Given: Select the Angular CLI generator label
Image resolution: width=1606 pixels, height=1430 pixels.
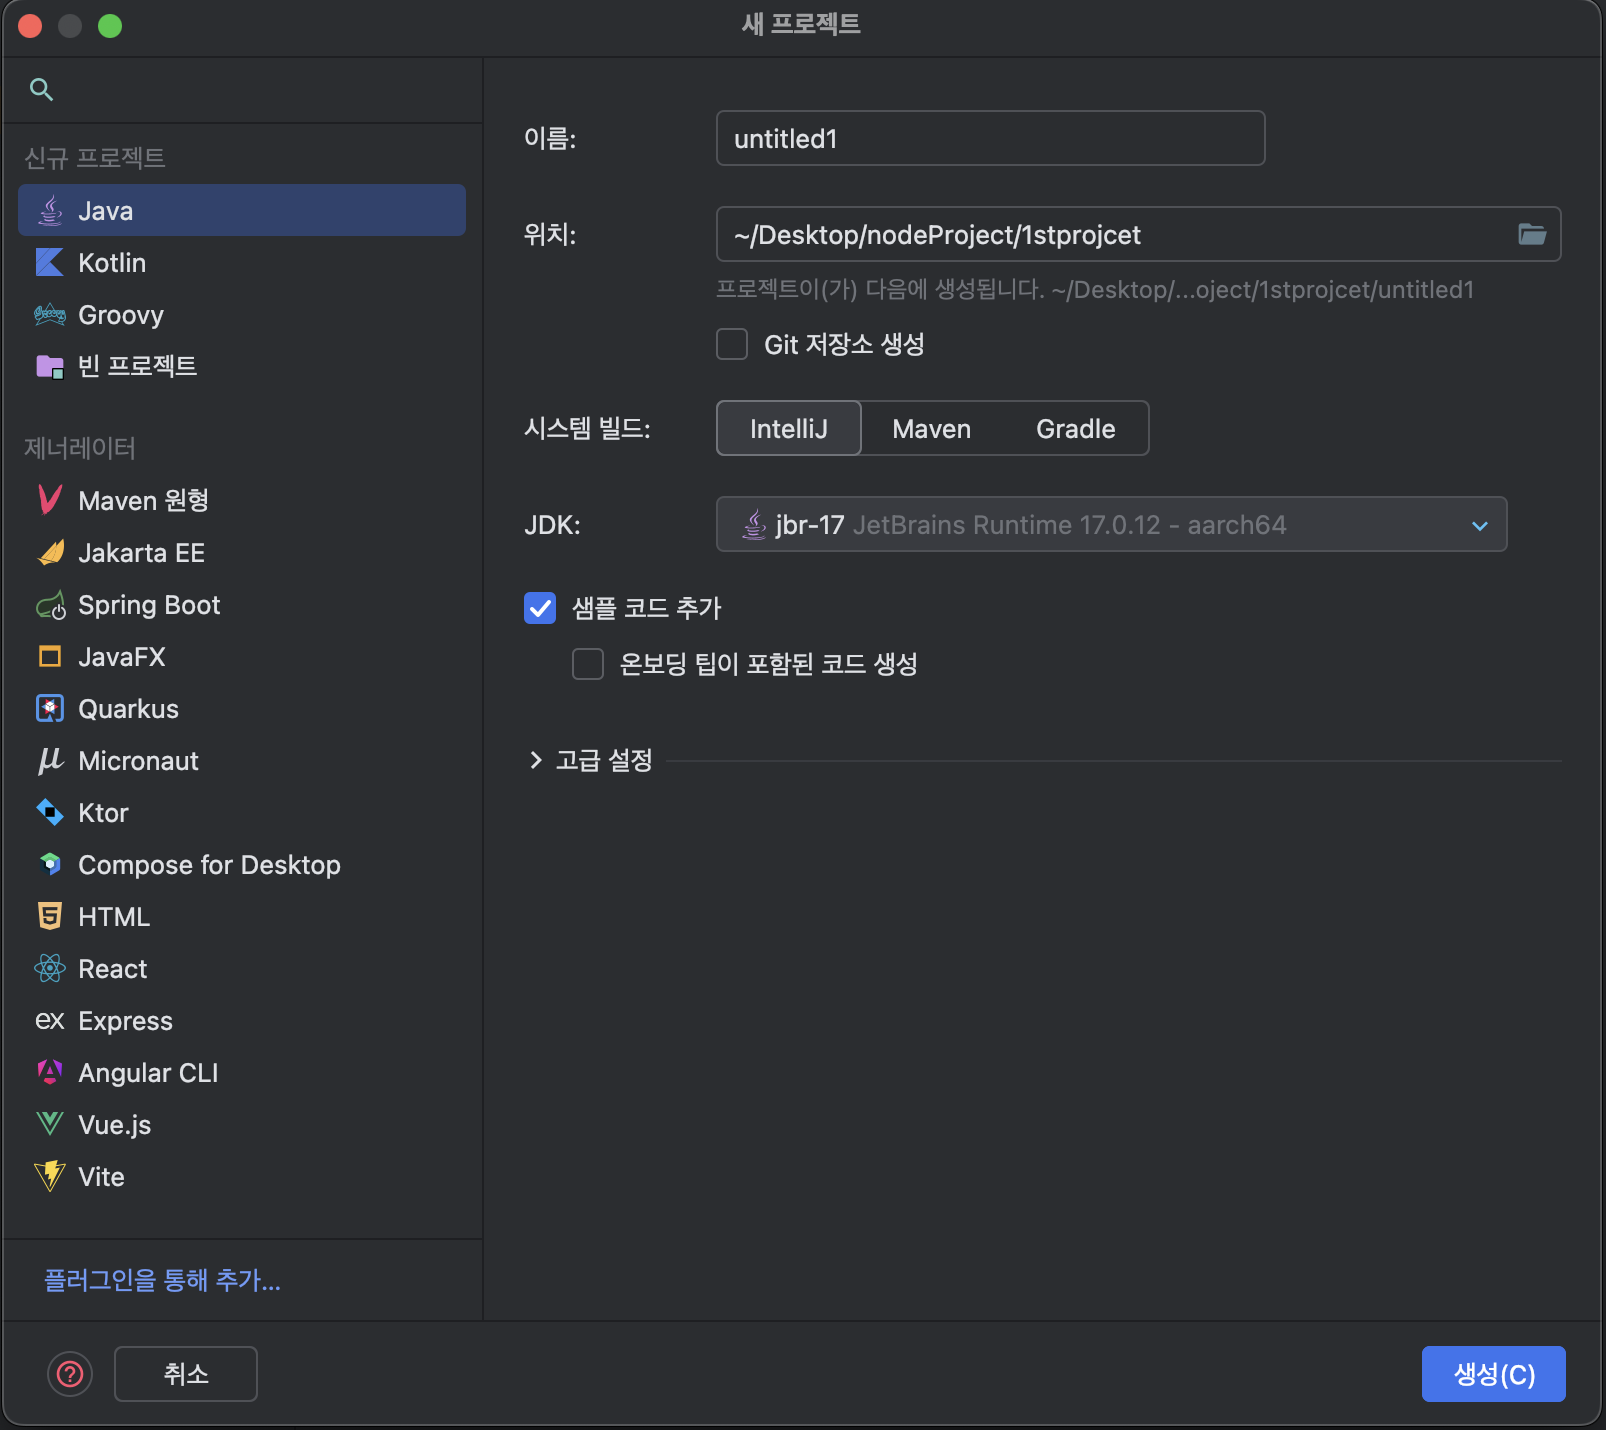Looking at the screenshot, I should 148,1073.
